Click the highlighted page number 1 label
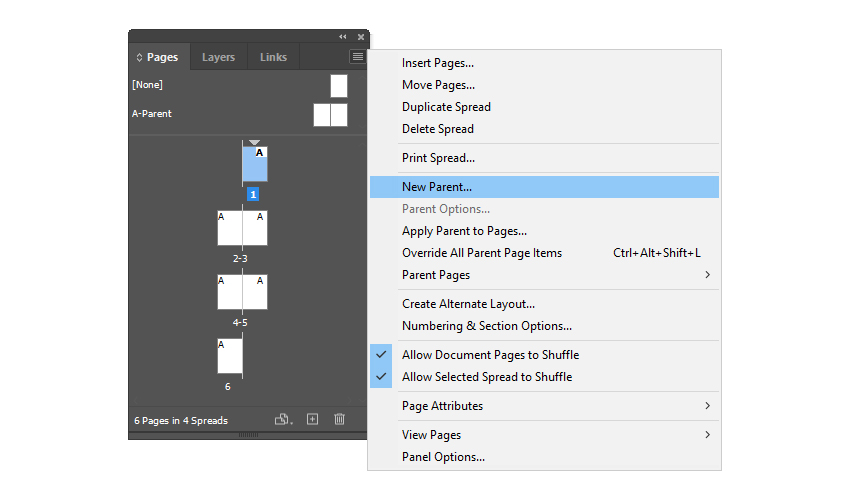The width and height of the screenshot is (850, 500). click(253, 194)
